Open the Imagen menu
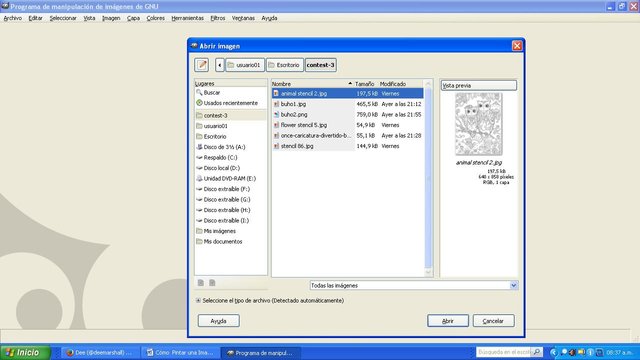The height and width of the screenshot is (360, 640). [111, 18]
